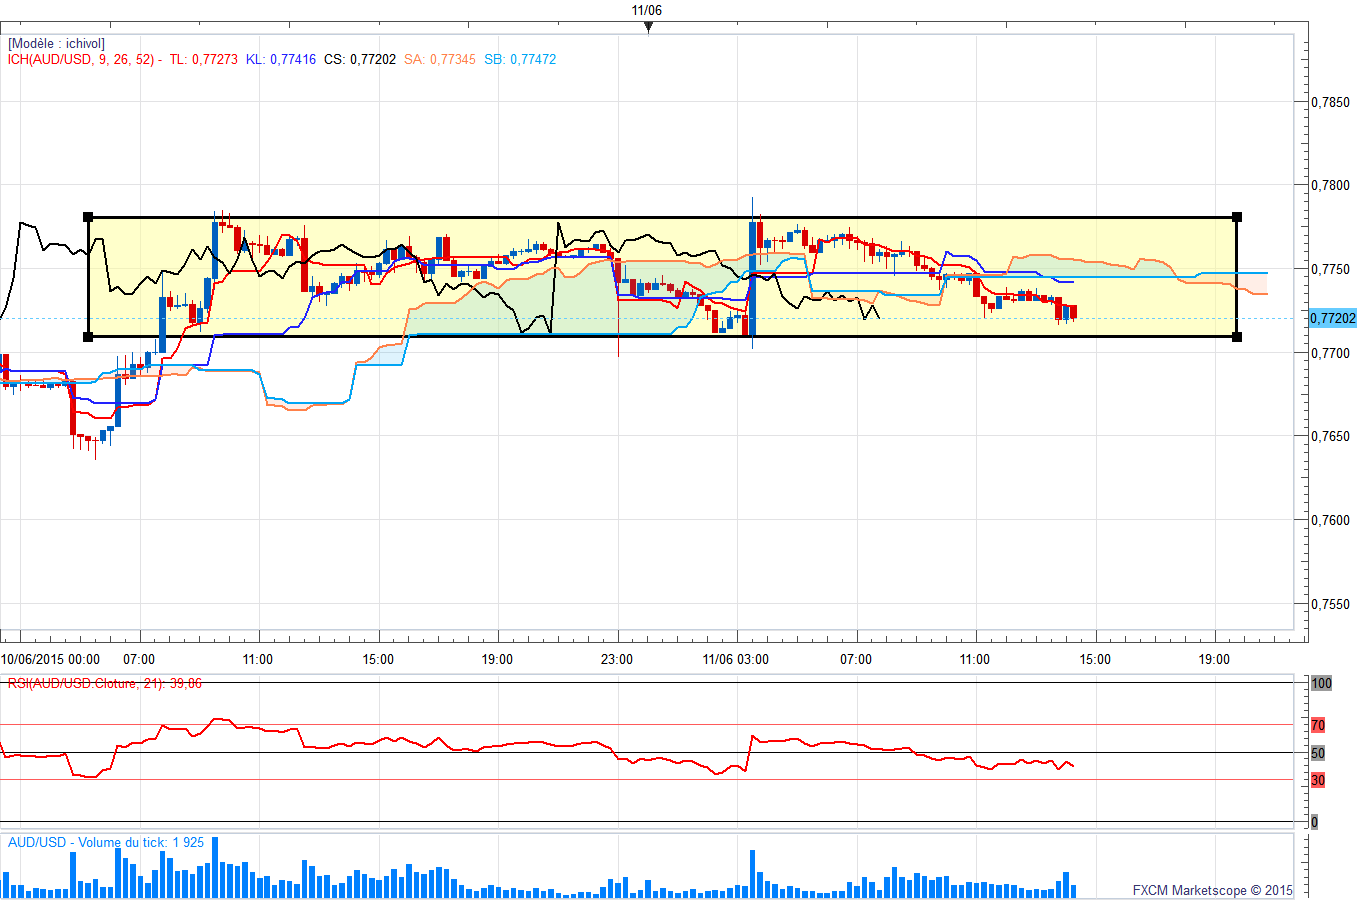Click the RSI 50 level label
Screen dimensions: 1366x900
coord(1318,753)
